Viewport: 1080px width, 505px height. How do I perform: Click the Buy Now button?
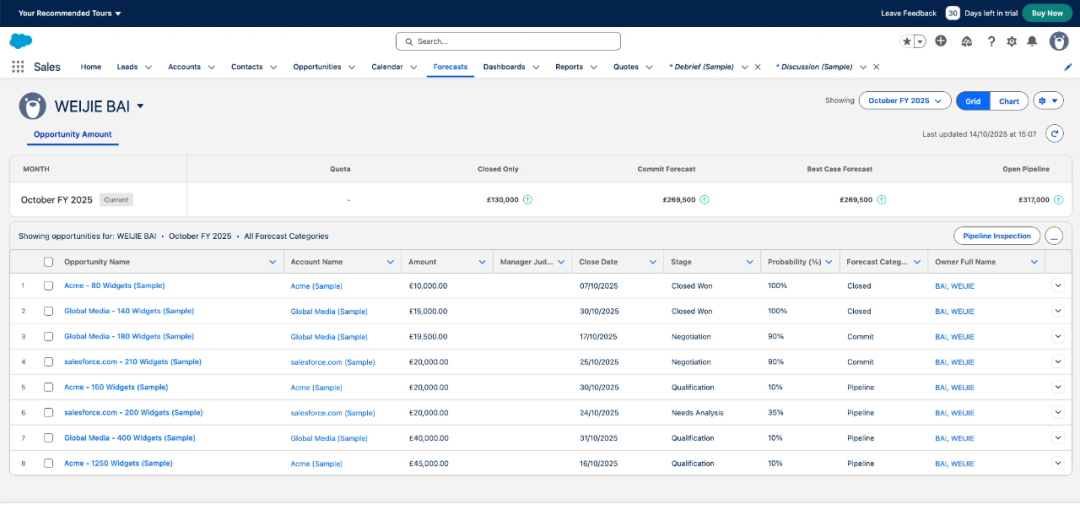[1047, 13]
